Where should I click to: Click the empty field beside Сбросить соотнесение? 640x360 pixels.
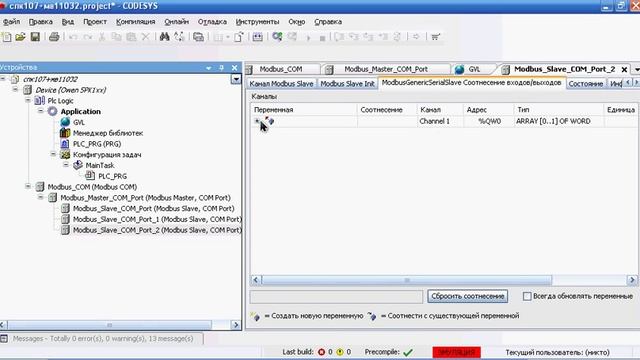tap(336, 297)
